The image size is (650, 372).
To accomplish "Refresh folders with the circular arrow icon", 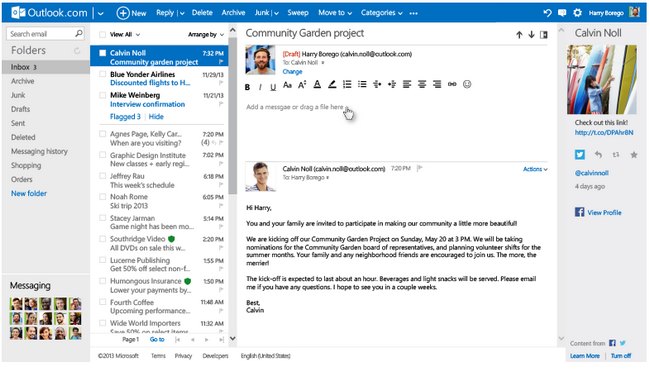I will (x=77, y=51).
